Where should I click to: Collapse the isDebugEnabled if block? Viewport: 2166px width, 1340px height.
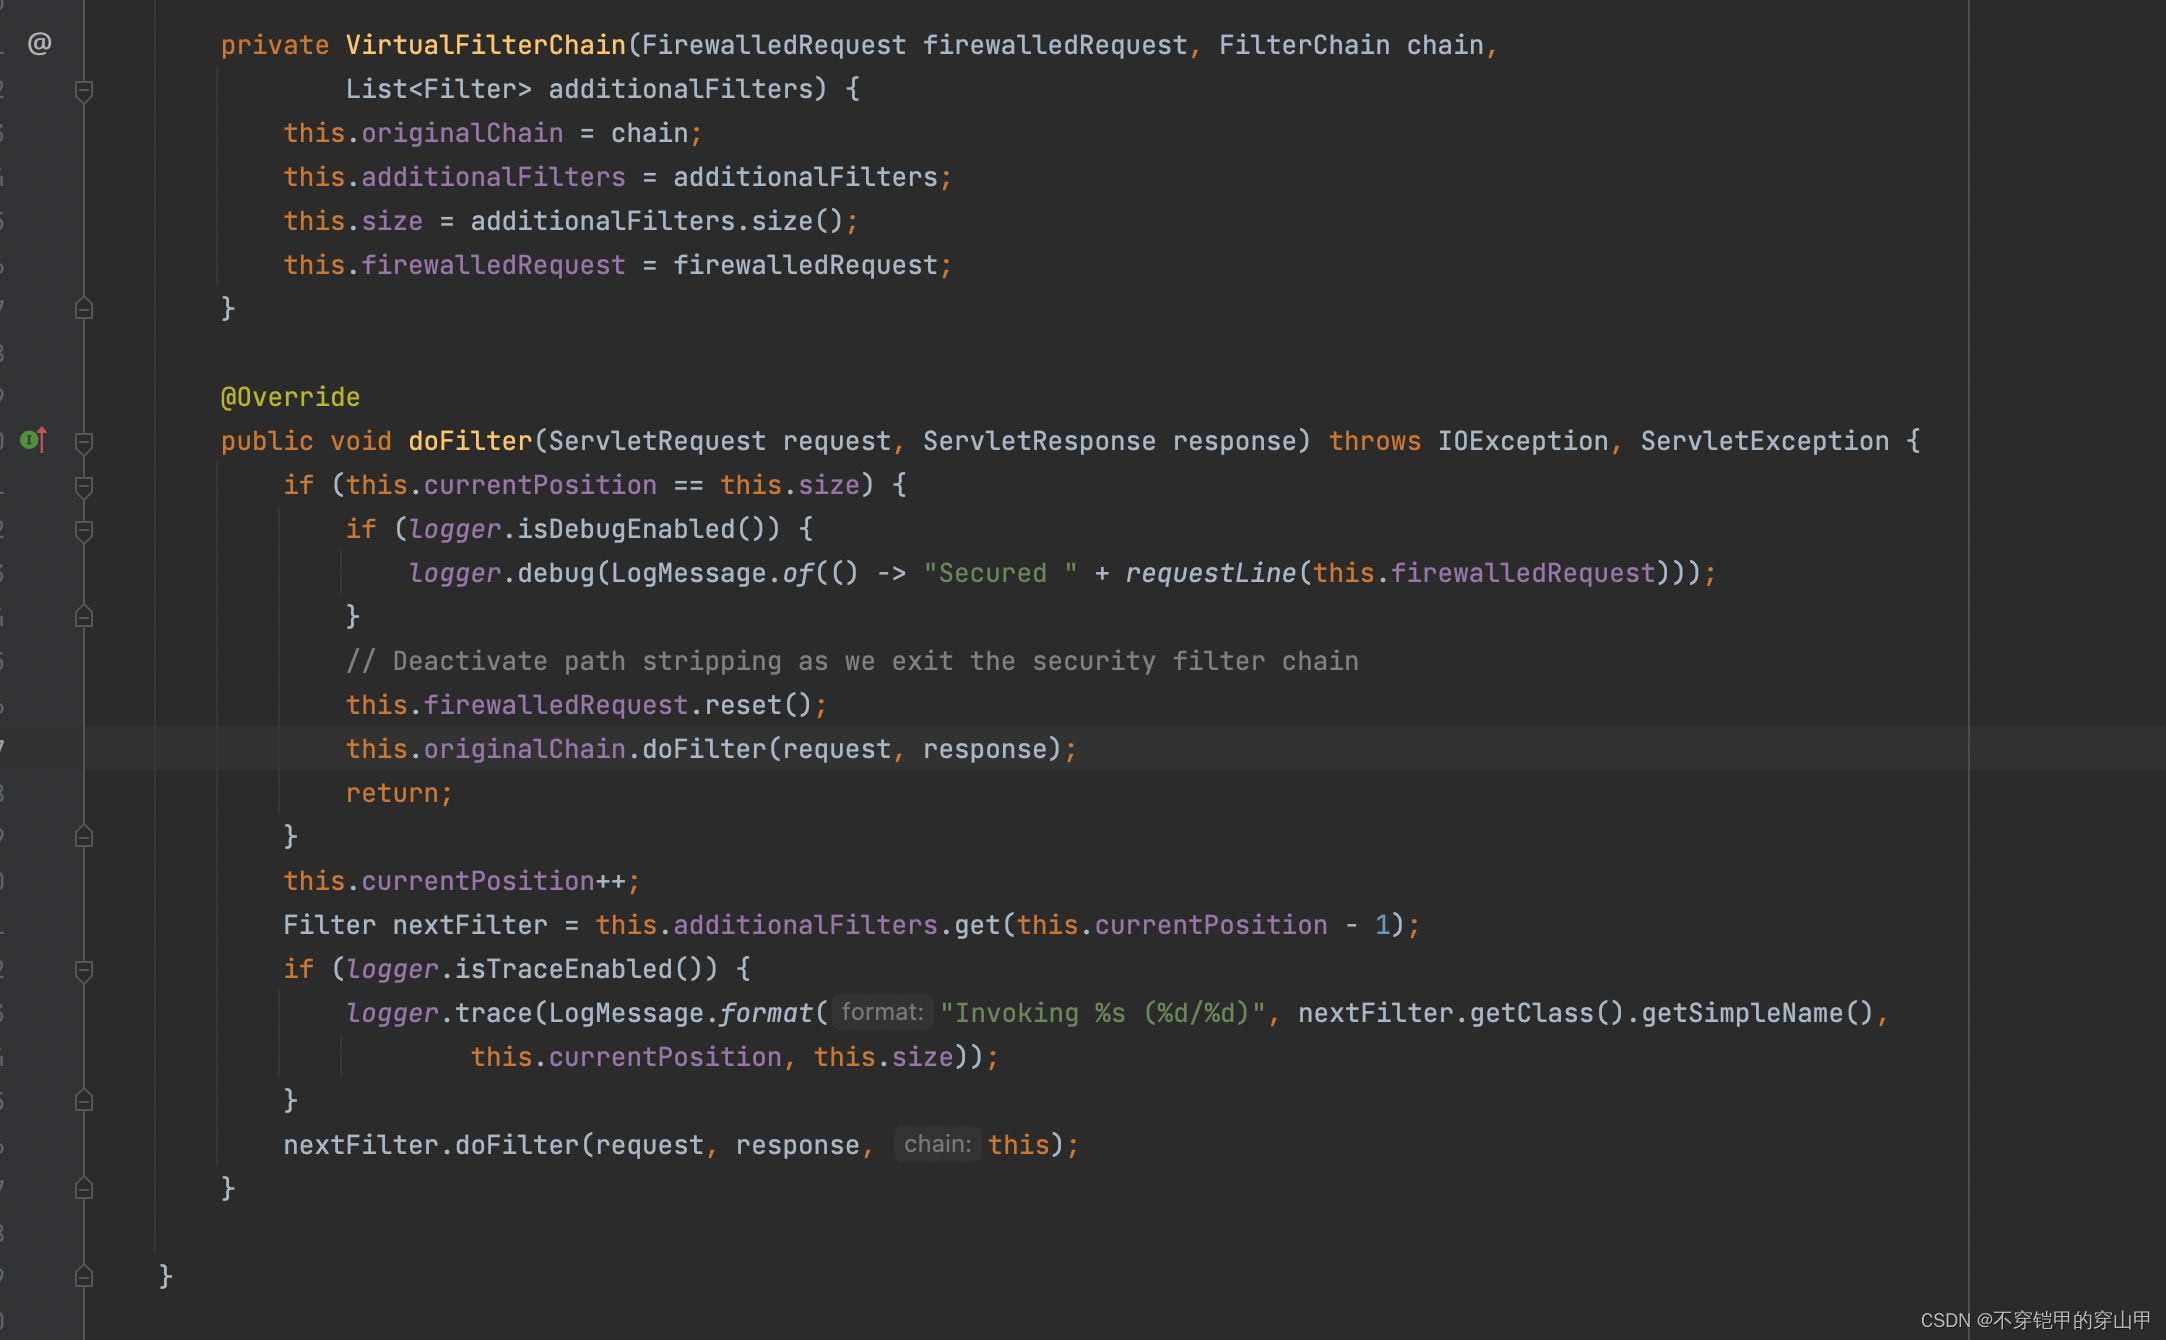(x=84, y=530)
